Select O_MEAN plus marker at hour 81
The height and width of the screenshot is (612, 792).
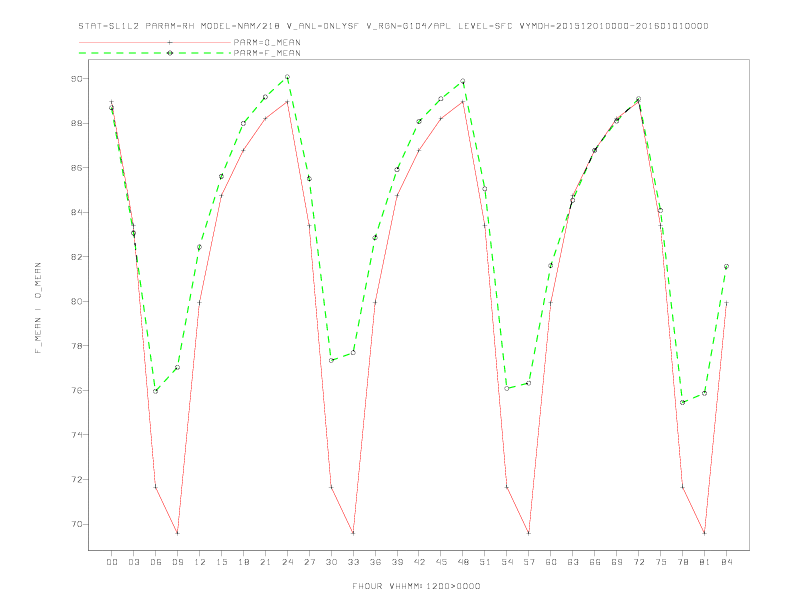[705, 533]
